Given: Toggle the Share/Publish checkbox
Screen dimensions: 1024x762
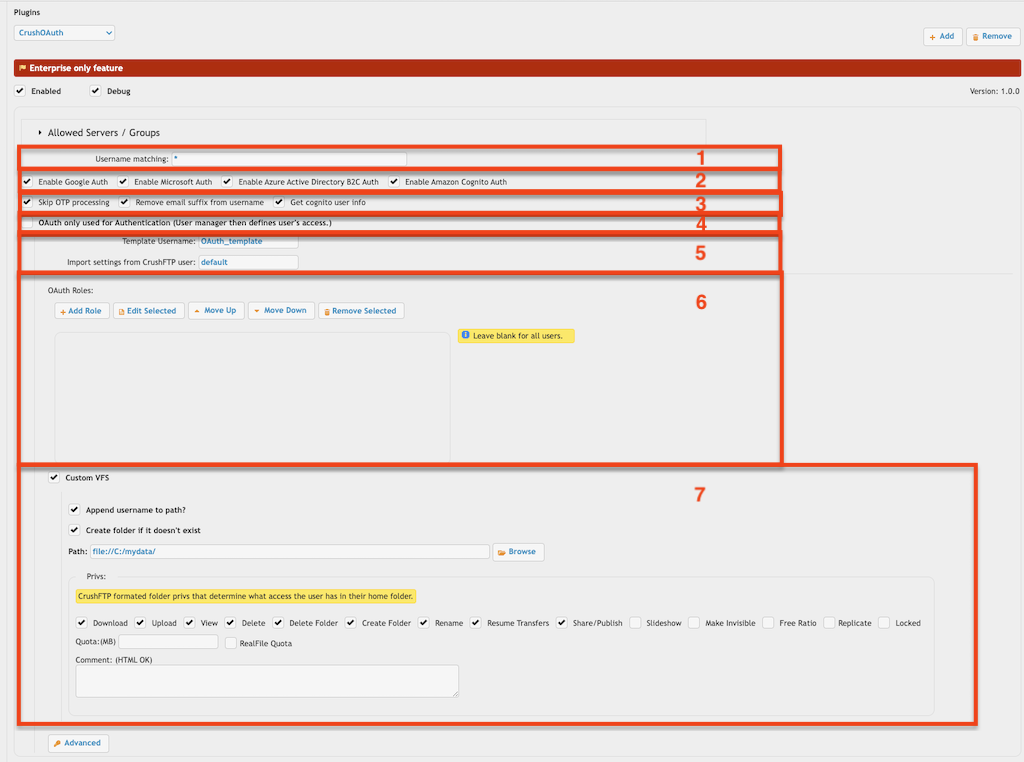Looking at the screenshot, I should (x=562, y=622).
